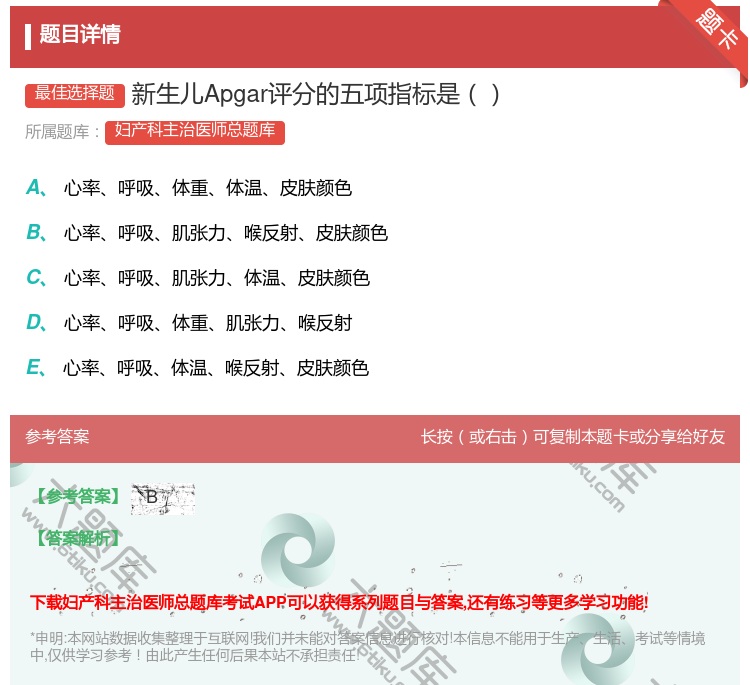Pick option C with 肌张力、体温

(x=216, y=278)
